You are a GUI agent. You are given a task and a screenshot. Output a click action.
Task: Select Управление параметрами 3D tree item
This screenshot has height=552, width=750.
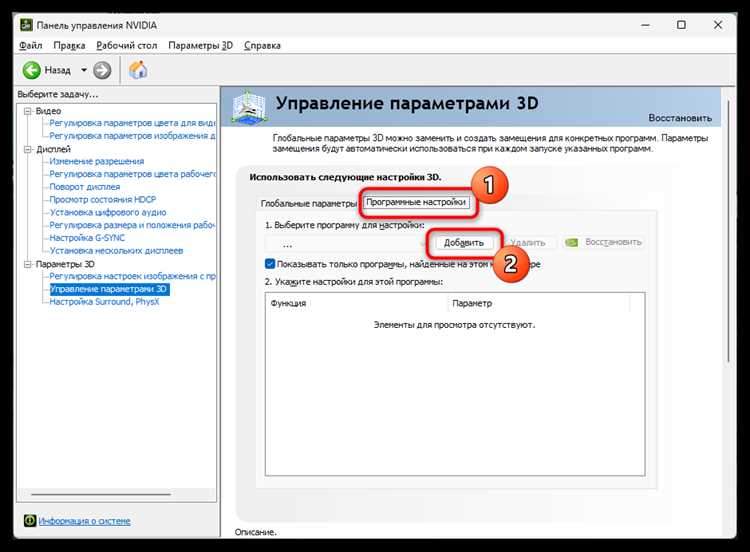click(109, 289)
